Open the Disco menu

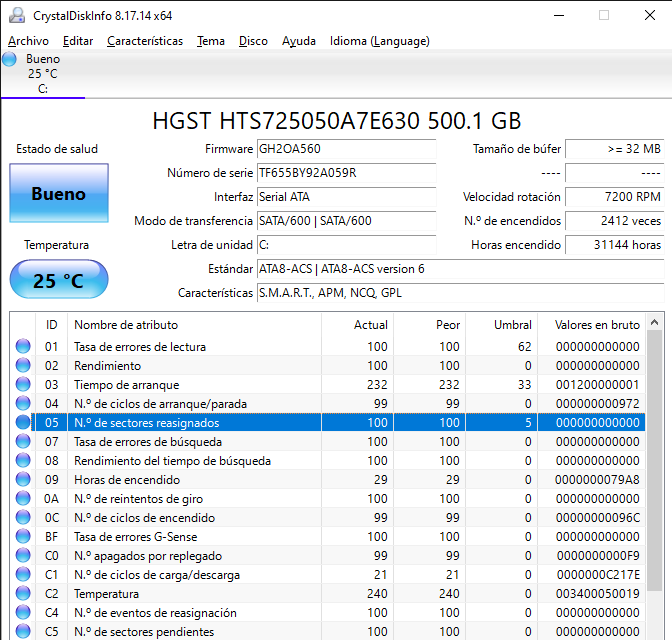[253, 41]
